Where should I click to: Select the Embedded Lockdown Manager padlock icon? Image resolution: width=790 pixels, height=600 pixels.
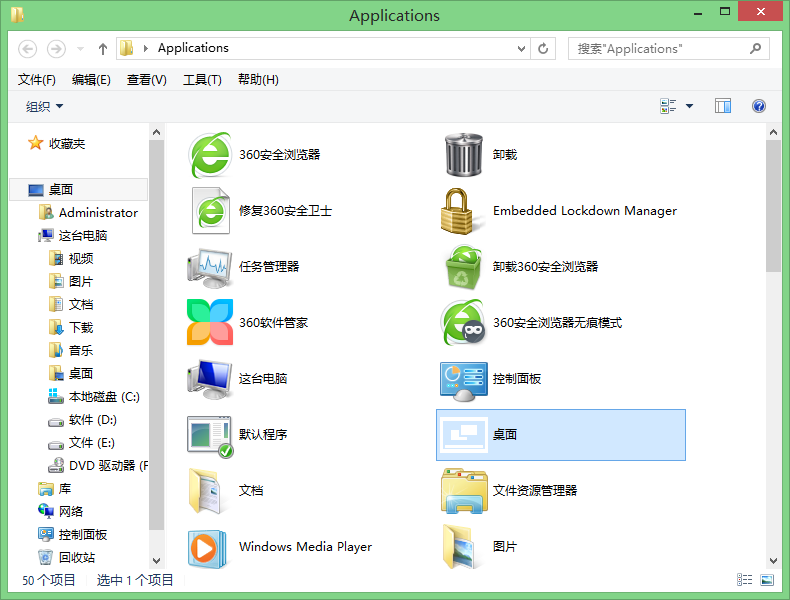(x=463, y=211)
